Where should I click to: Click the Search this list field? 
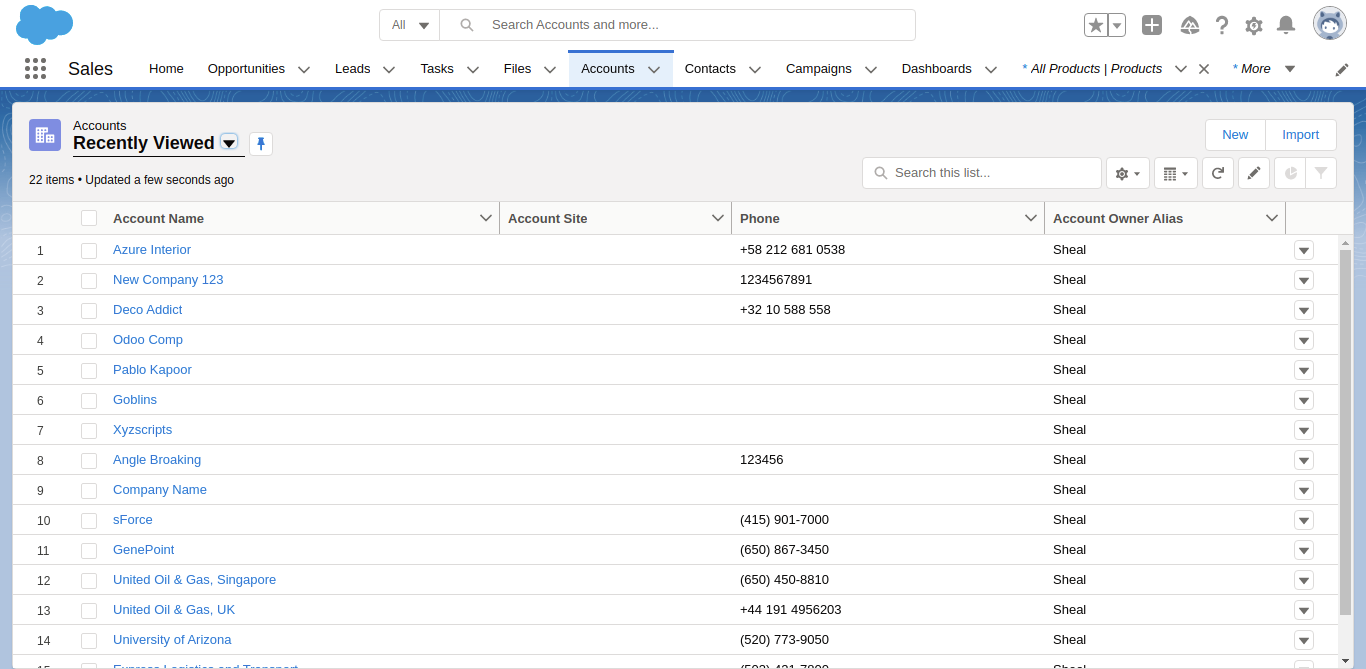[x=983, y=173]
